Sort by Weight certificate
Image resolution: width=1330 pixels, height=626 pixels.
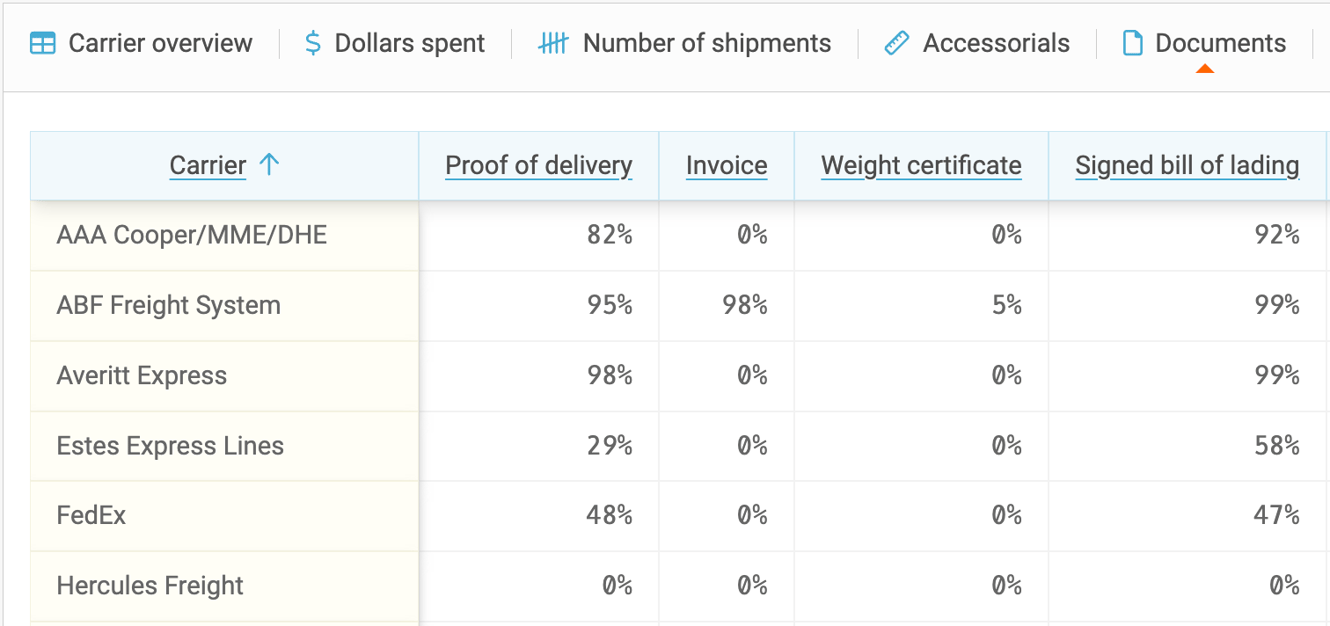coord(920,165)
